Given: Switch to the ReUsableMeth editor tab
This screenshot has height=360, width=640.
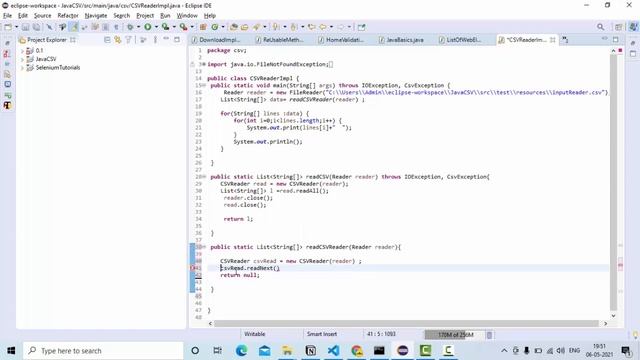Looking at the screenshot, I should (283, 40).
